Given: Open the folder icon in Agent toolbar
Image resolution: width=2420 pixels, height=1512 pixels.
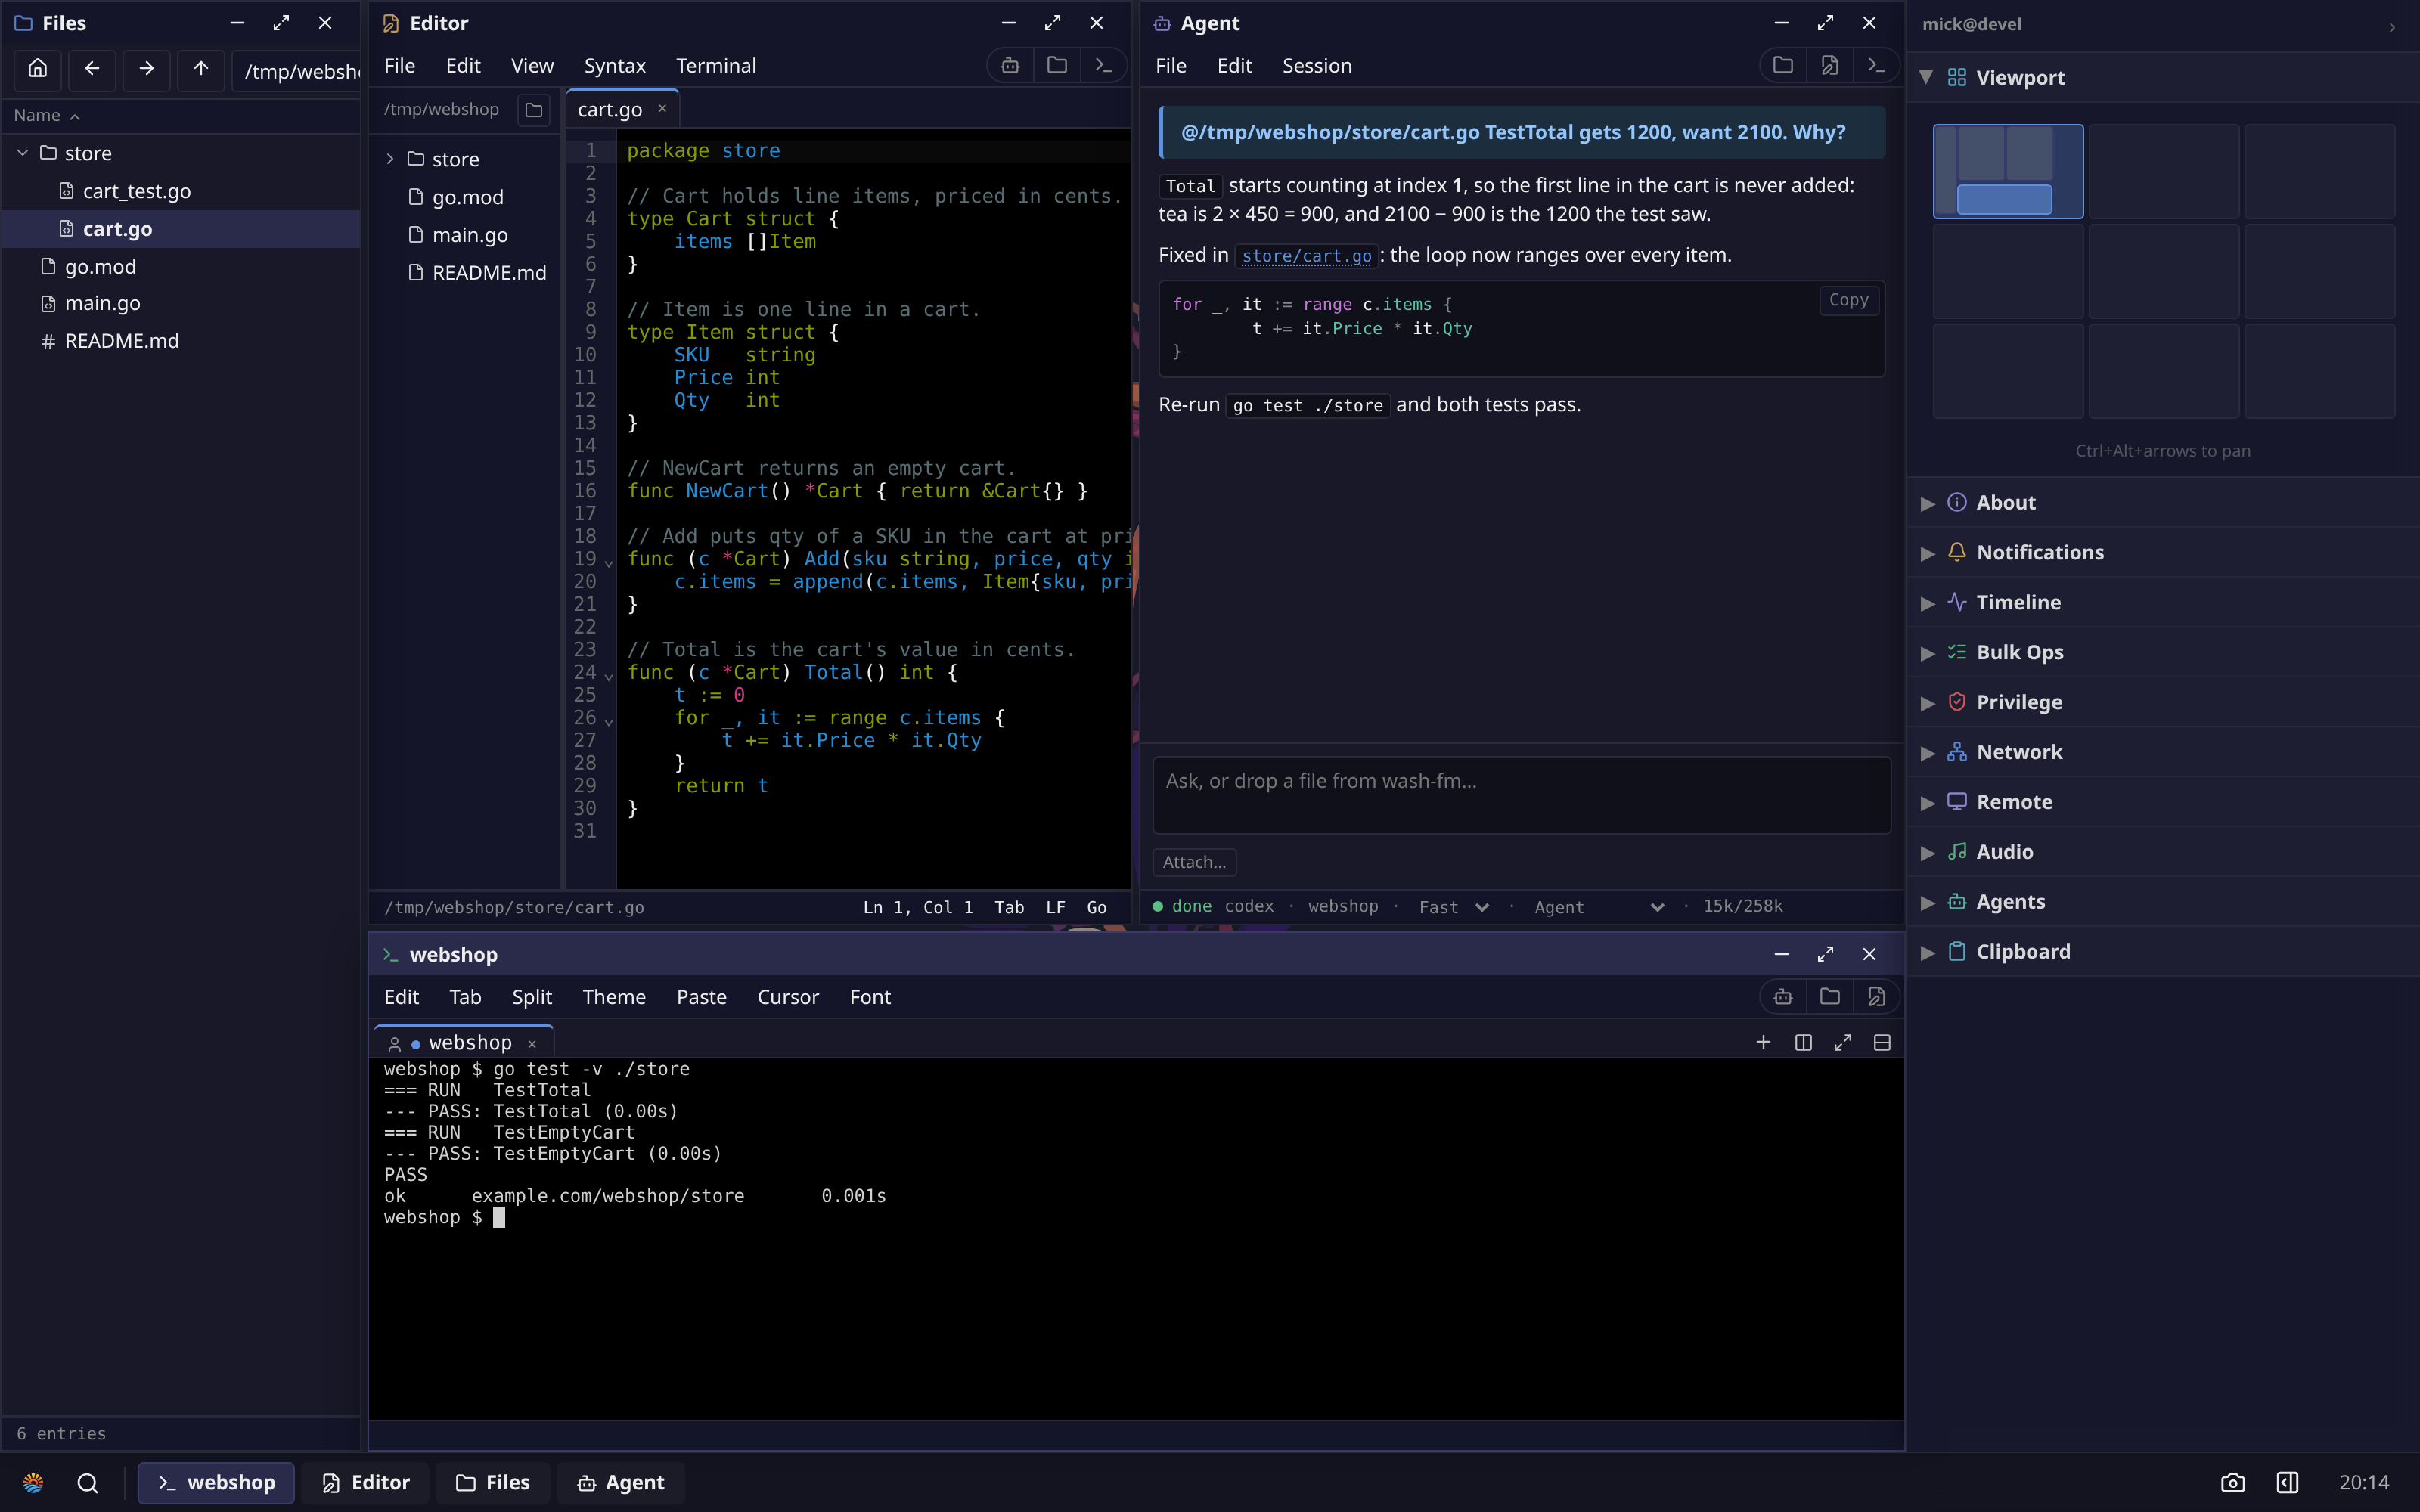Looking at the screenshot, I should click(x=1783, y=66).
